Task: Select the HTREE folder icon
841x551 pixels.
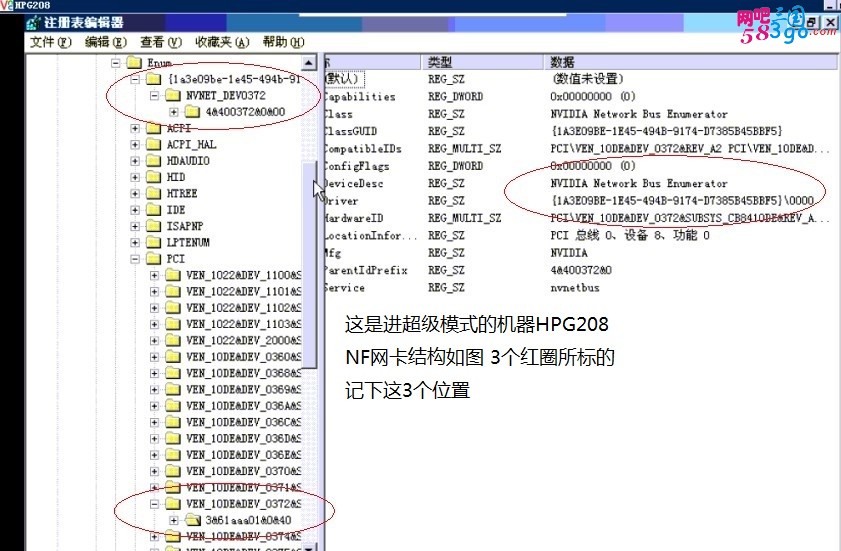Action: tap(153, 193)
